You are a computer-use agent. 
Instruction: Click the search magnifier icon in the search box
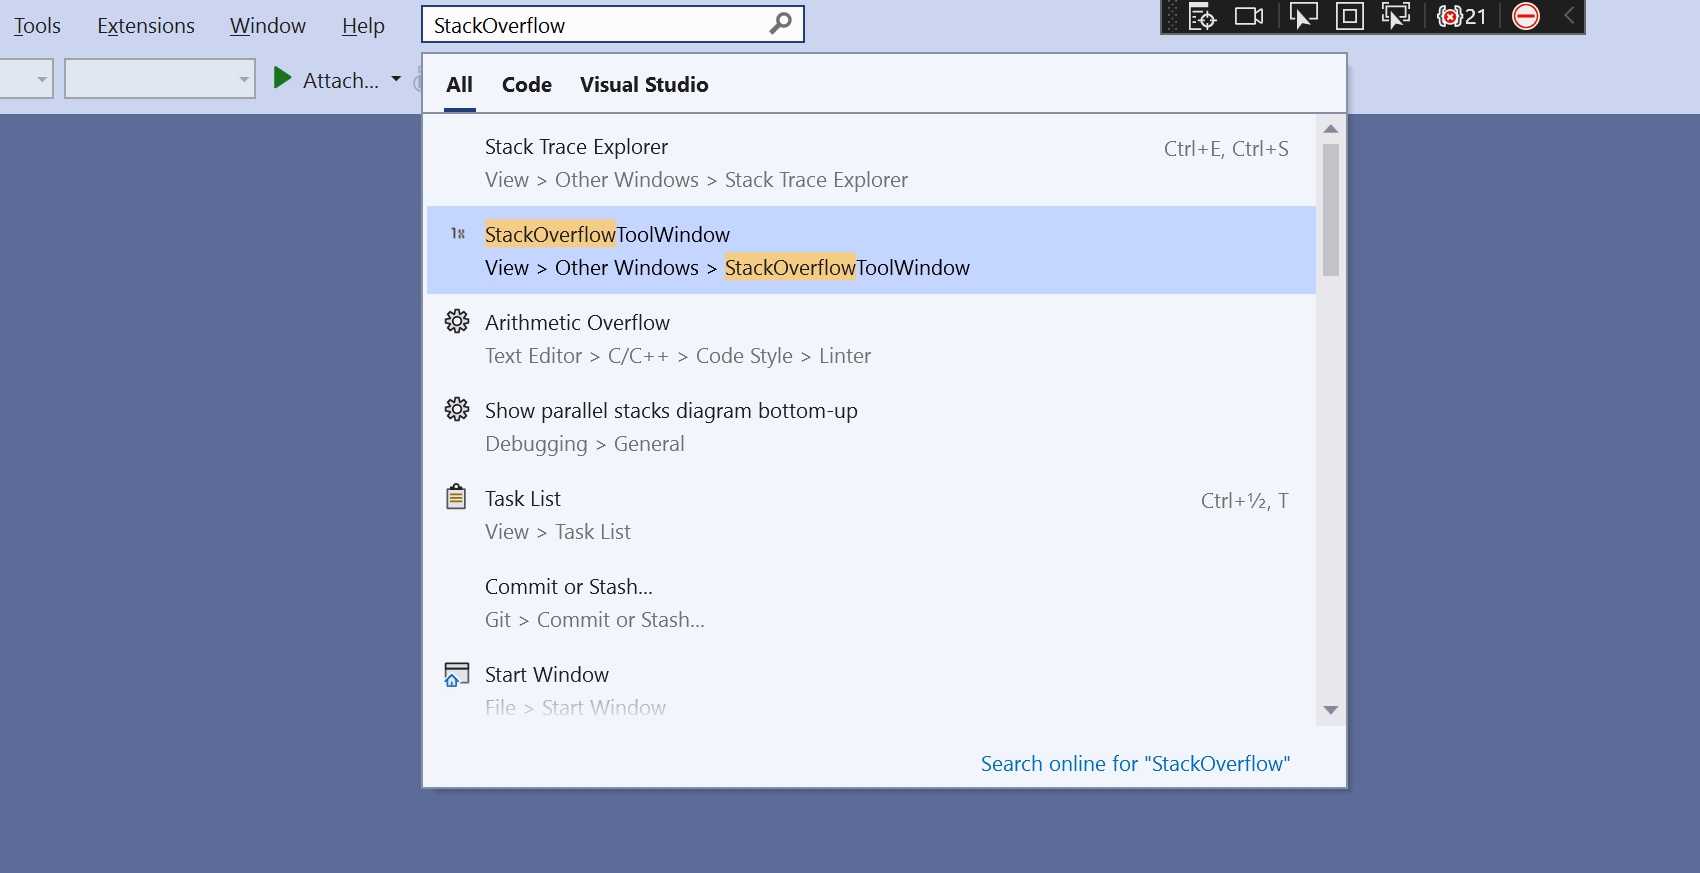(x=780, y=23)
